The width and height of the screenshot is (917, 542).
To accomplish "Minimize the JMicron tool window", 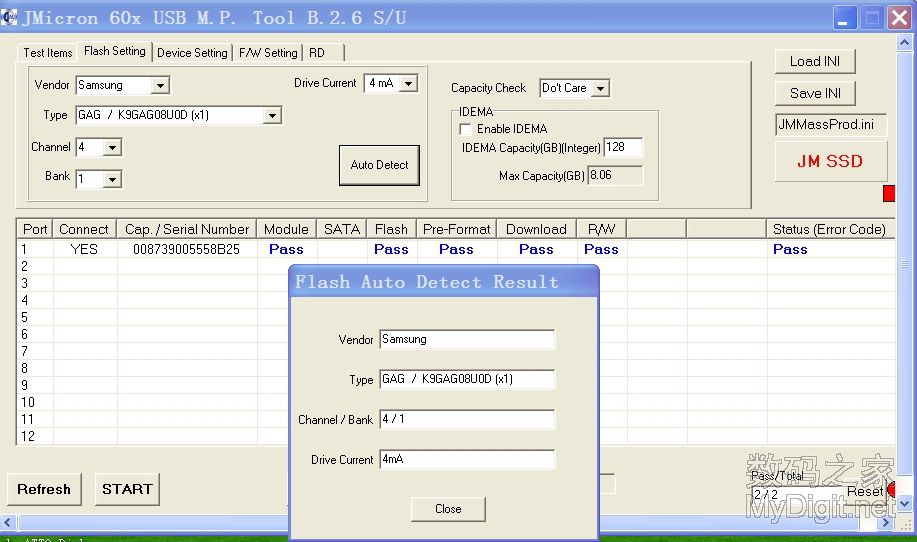I will 845,18.
